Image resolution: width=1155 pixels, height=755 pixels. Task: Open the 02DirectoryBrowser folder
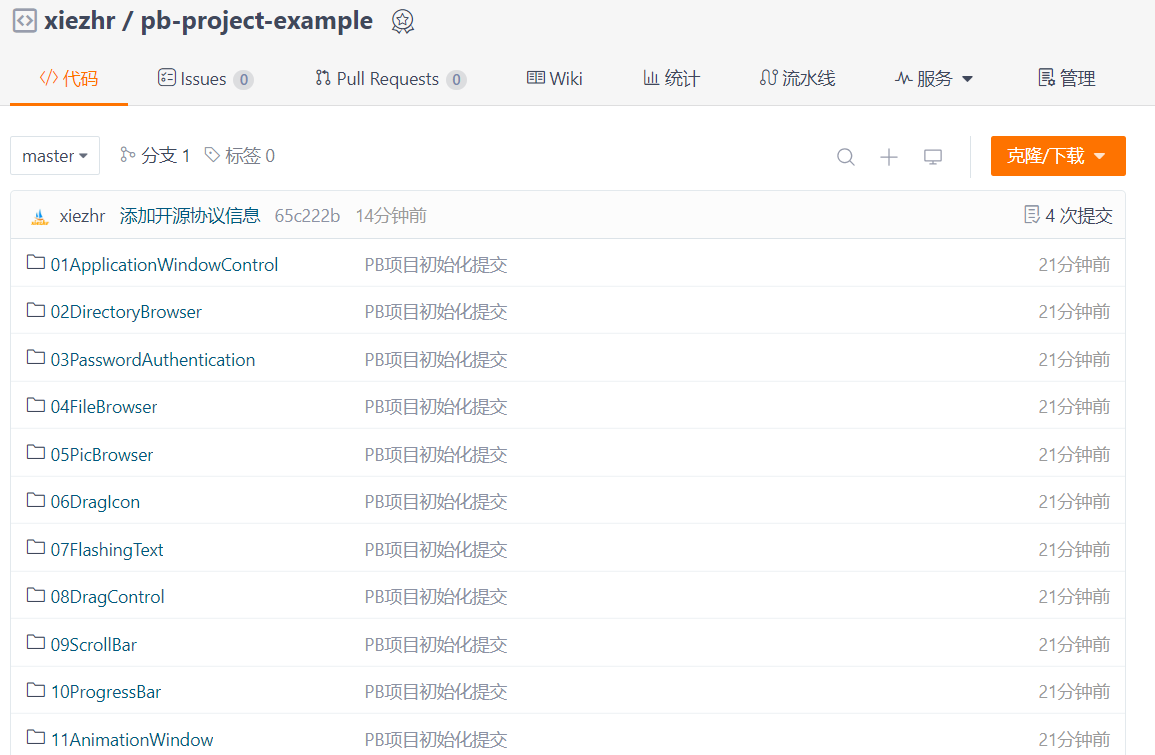click(x=126, y=312)
